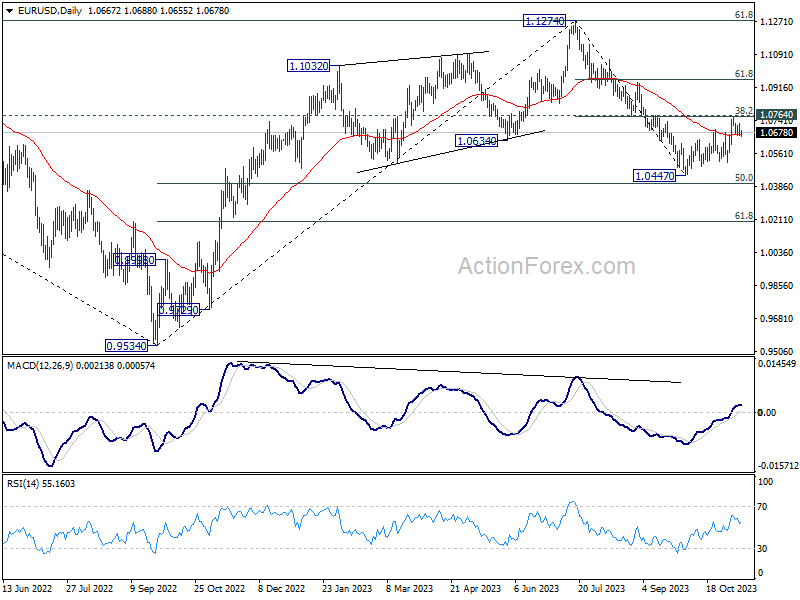The height and width of the screenshot is (600, 800).
Task: Click the 18 Oct 2023 date marker
Action: coord(732,588)
